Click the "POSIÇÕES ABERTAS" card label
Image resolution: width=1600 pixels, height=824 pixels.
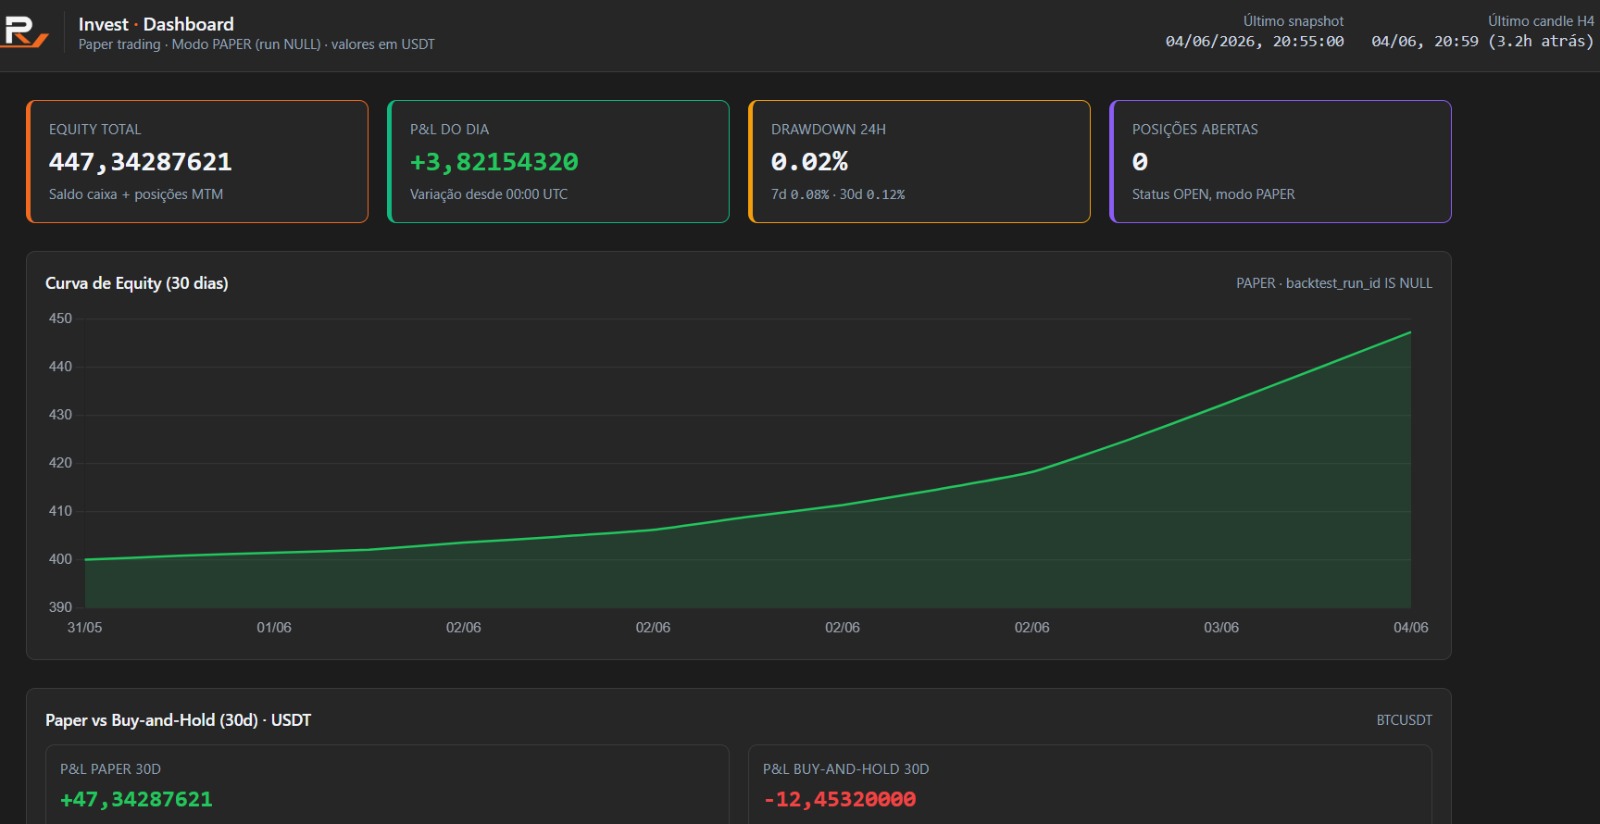[x=1195, y=129]
